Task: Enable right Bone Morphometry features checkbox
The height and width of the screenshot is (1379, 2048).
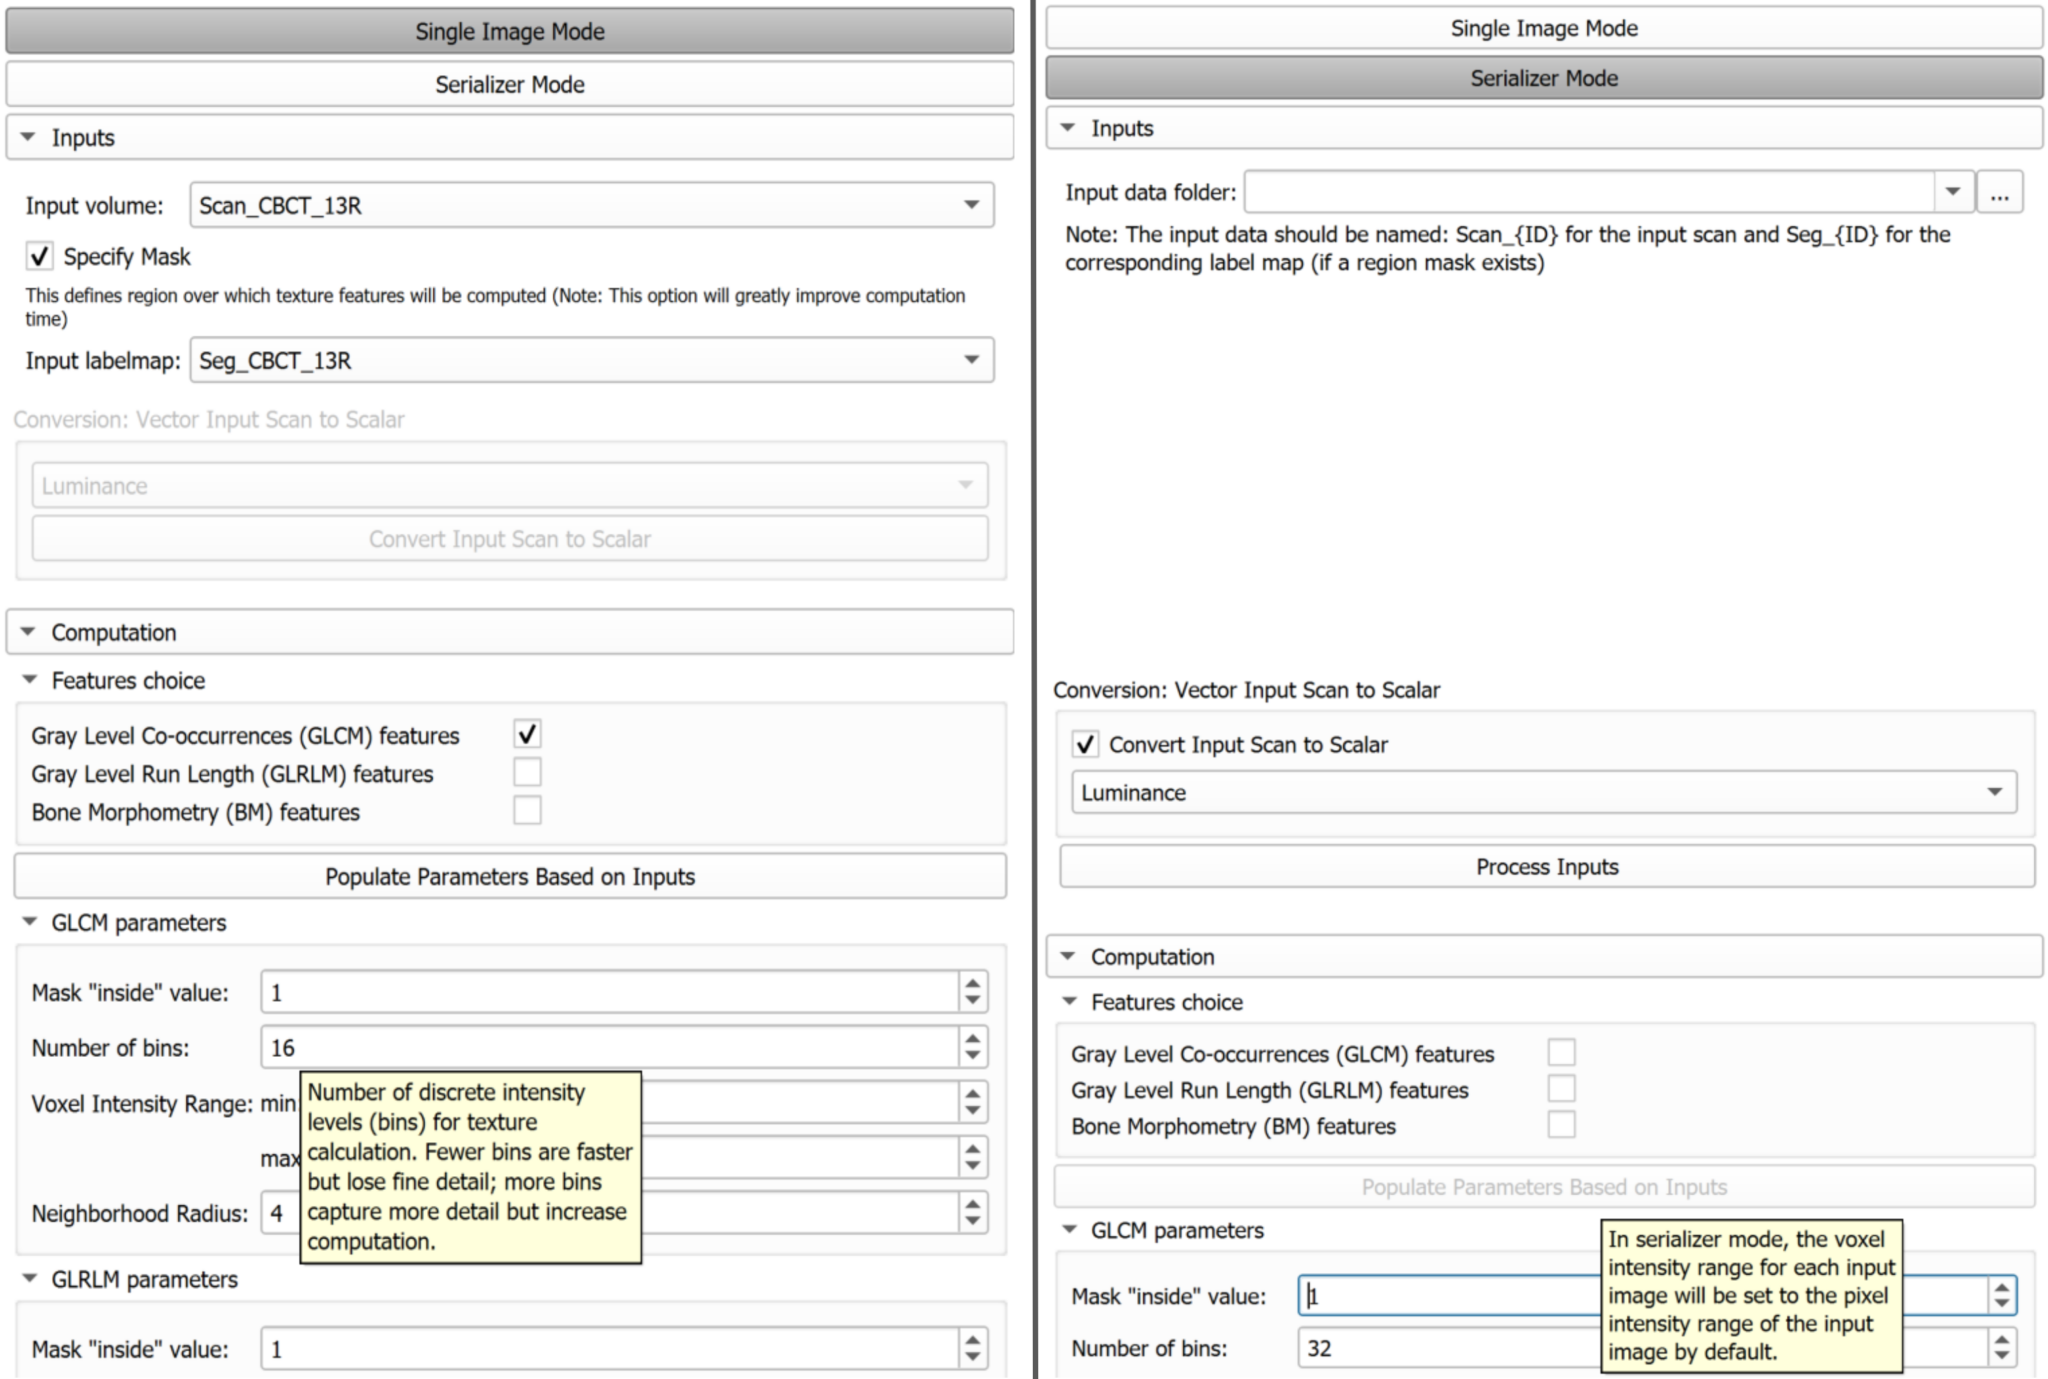Action: click(x=1561, y=1125)
